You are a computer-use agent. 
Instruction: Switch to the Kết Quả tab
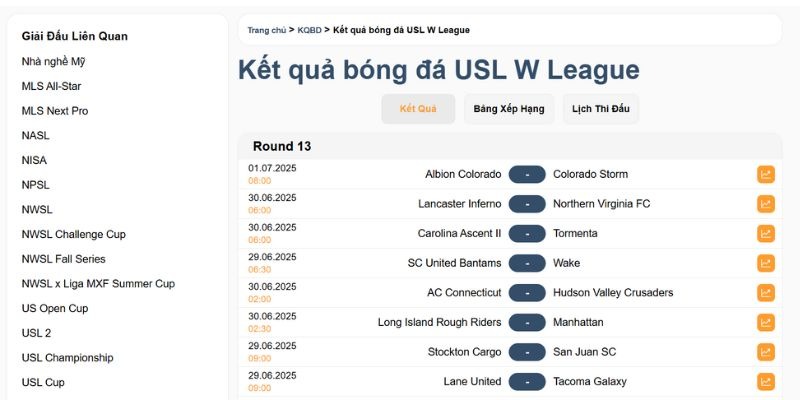[x=418, y=109]
